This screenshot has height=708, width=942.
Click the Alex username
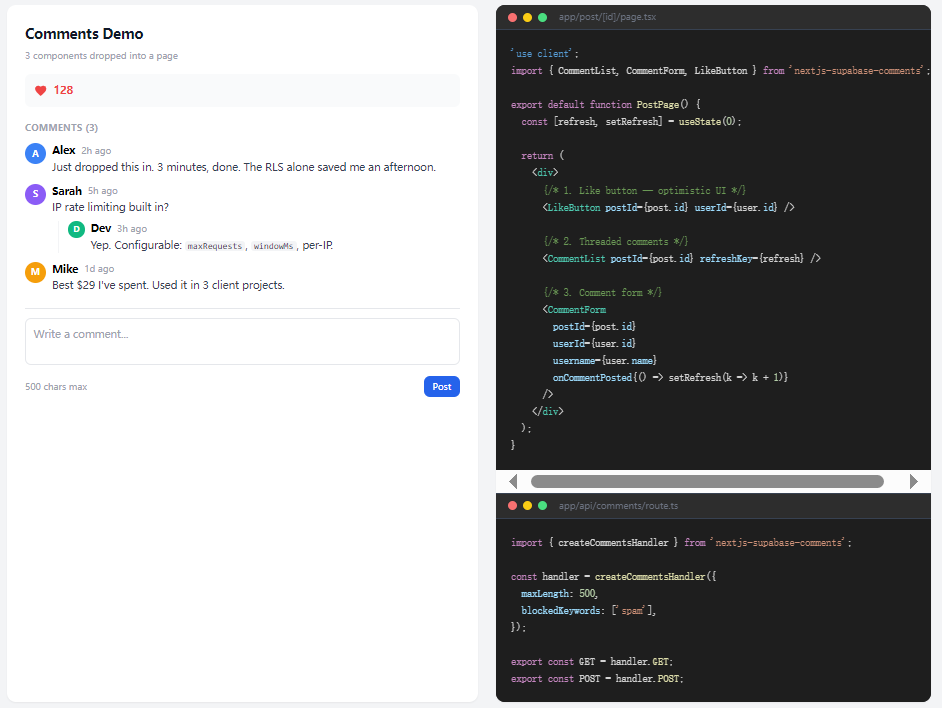64,150
